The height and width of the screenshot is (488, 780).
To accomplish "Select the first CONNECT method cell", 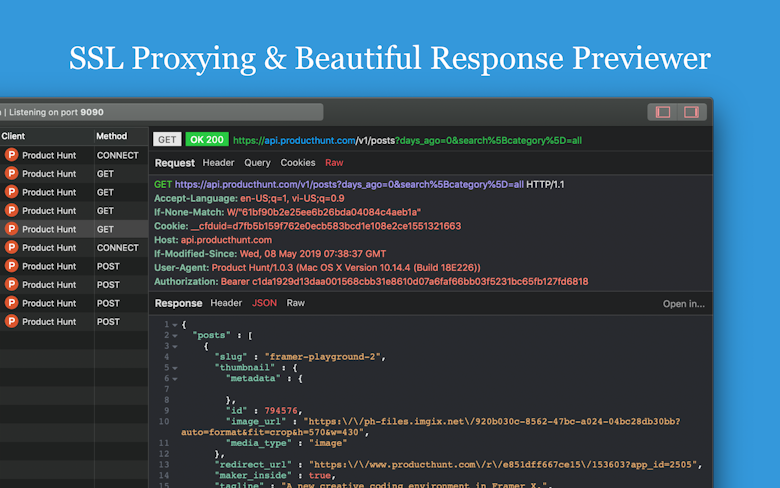I will click(118, 155).
